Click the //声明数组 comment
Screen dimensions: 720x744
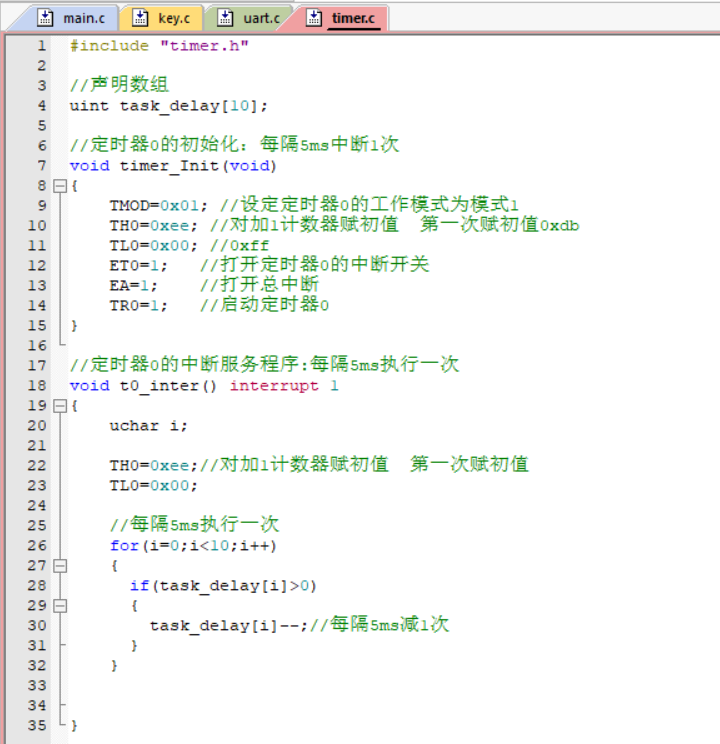(x=119, y=85)
